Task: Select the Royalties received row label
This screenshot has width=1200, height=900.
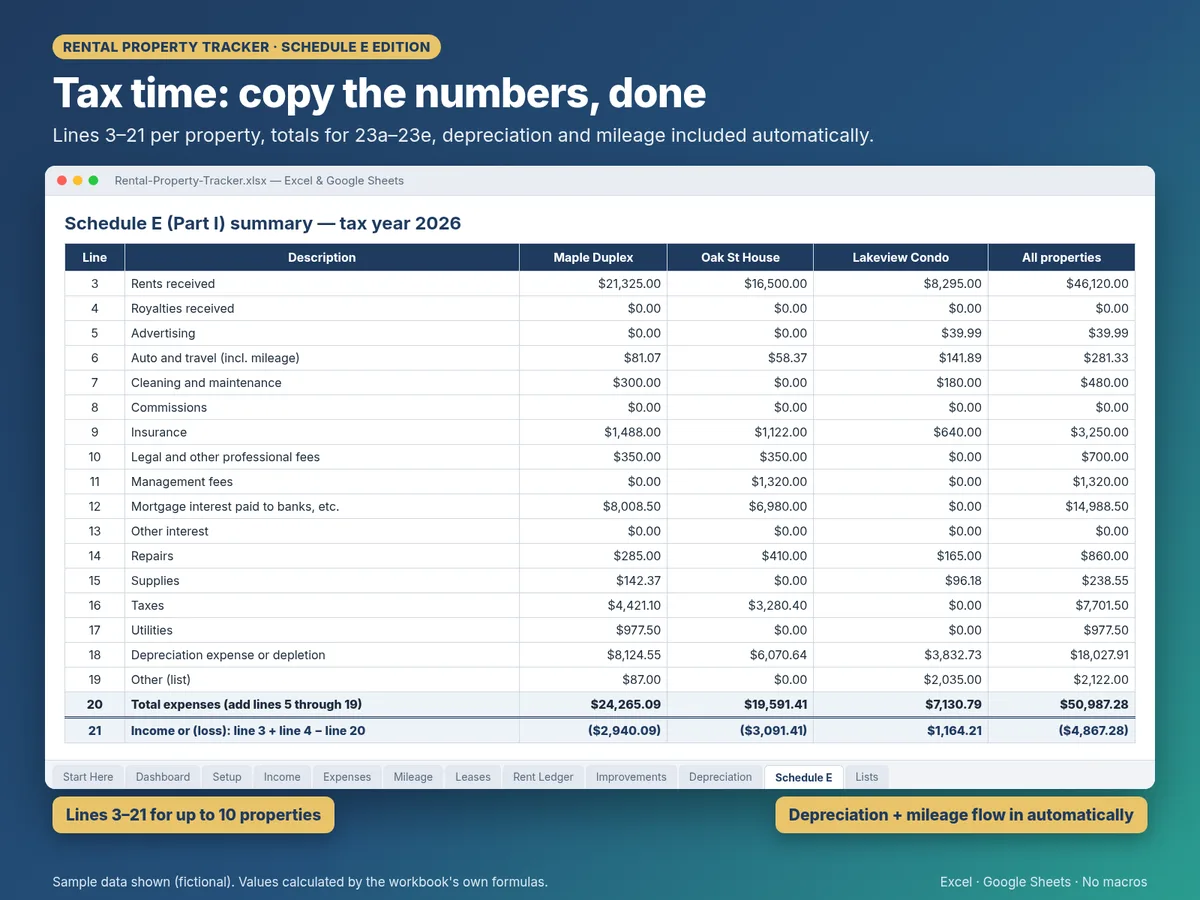Action: [x=182, y=309]
